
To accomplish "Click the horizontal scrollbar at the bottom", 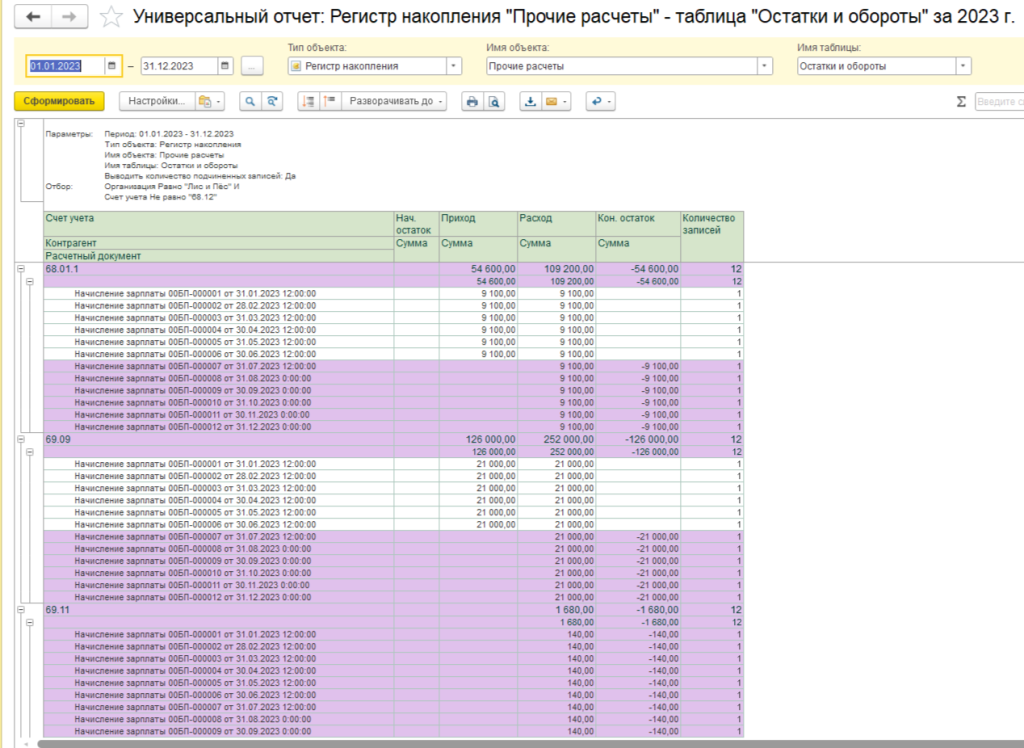I will coord(530,743).
